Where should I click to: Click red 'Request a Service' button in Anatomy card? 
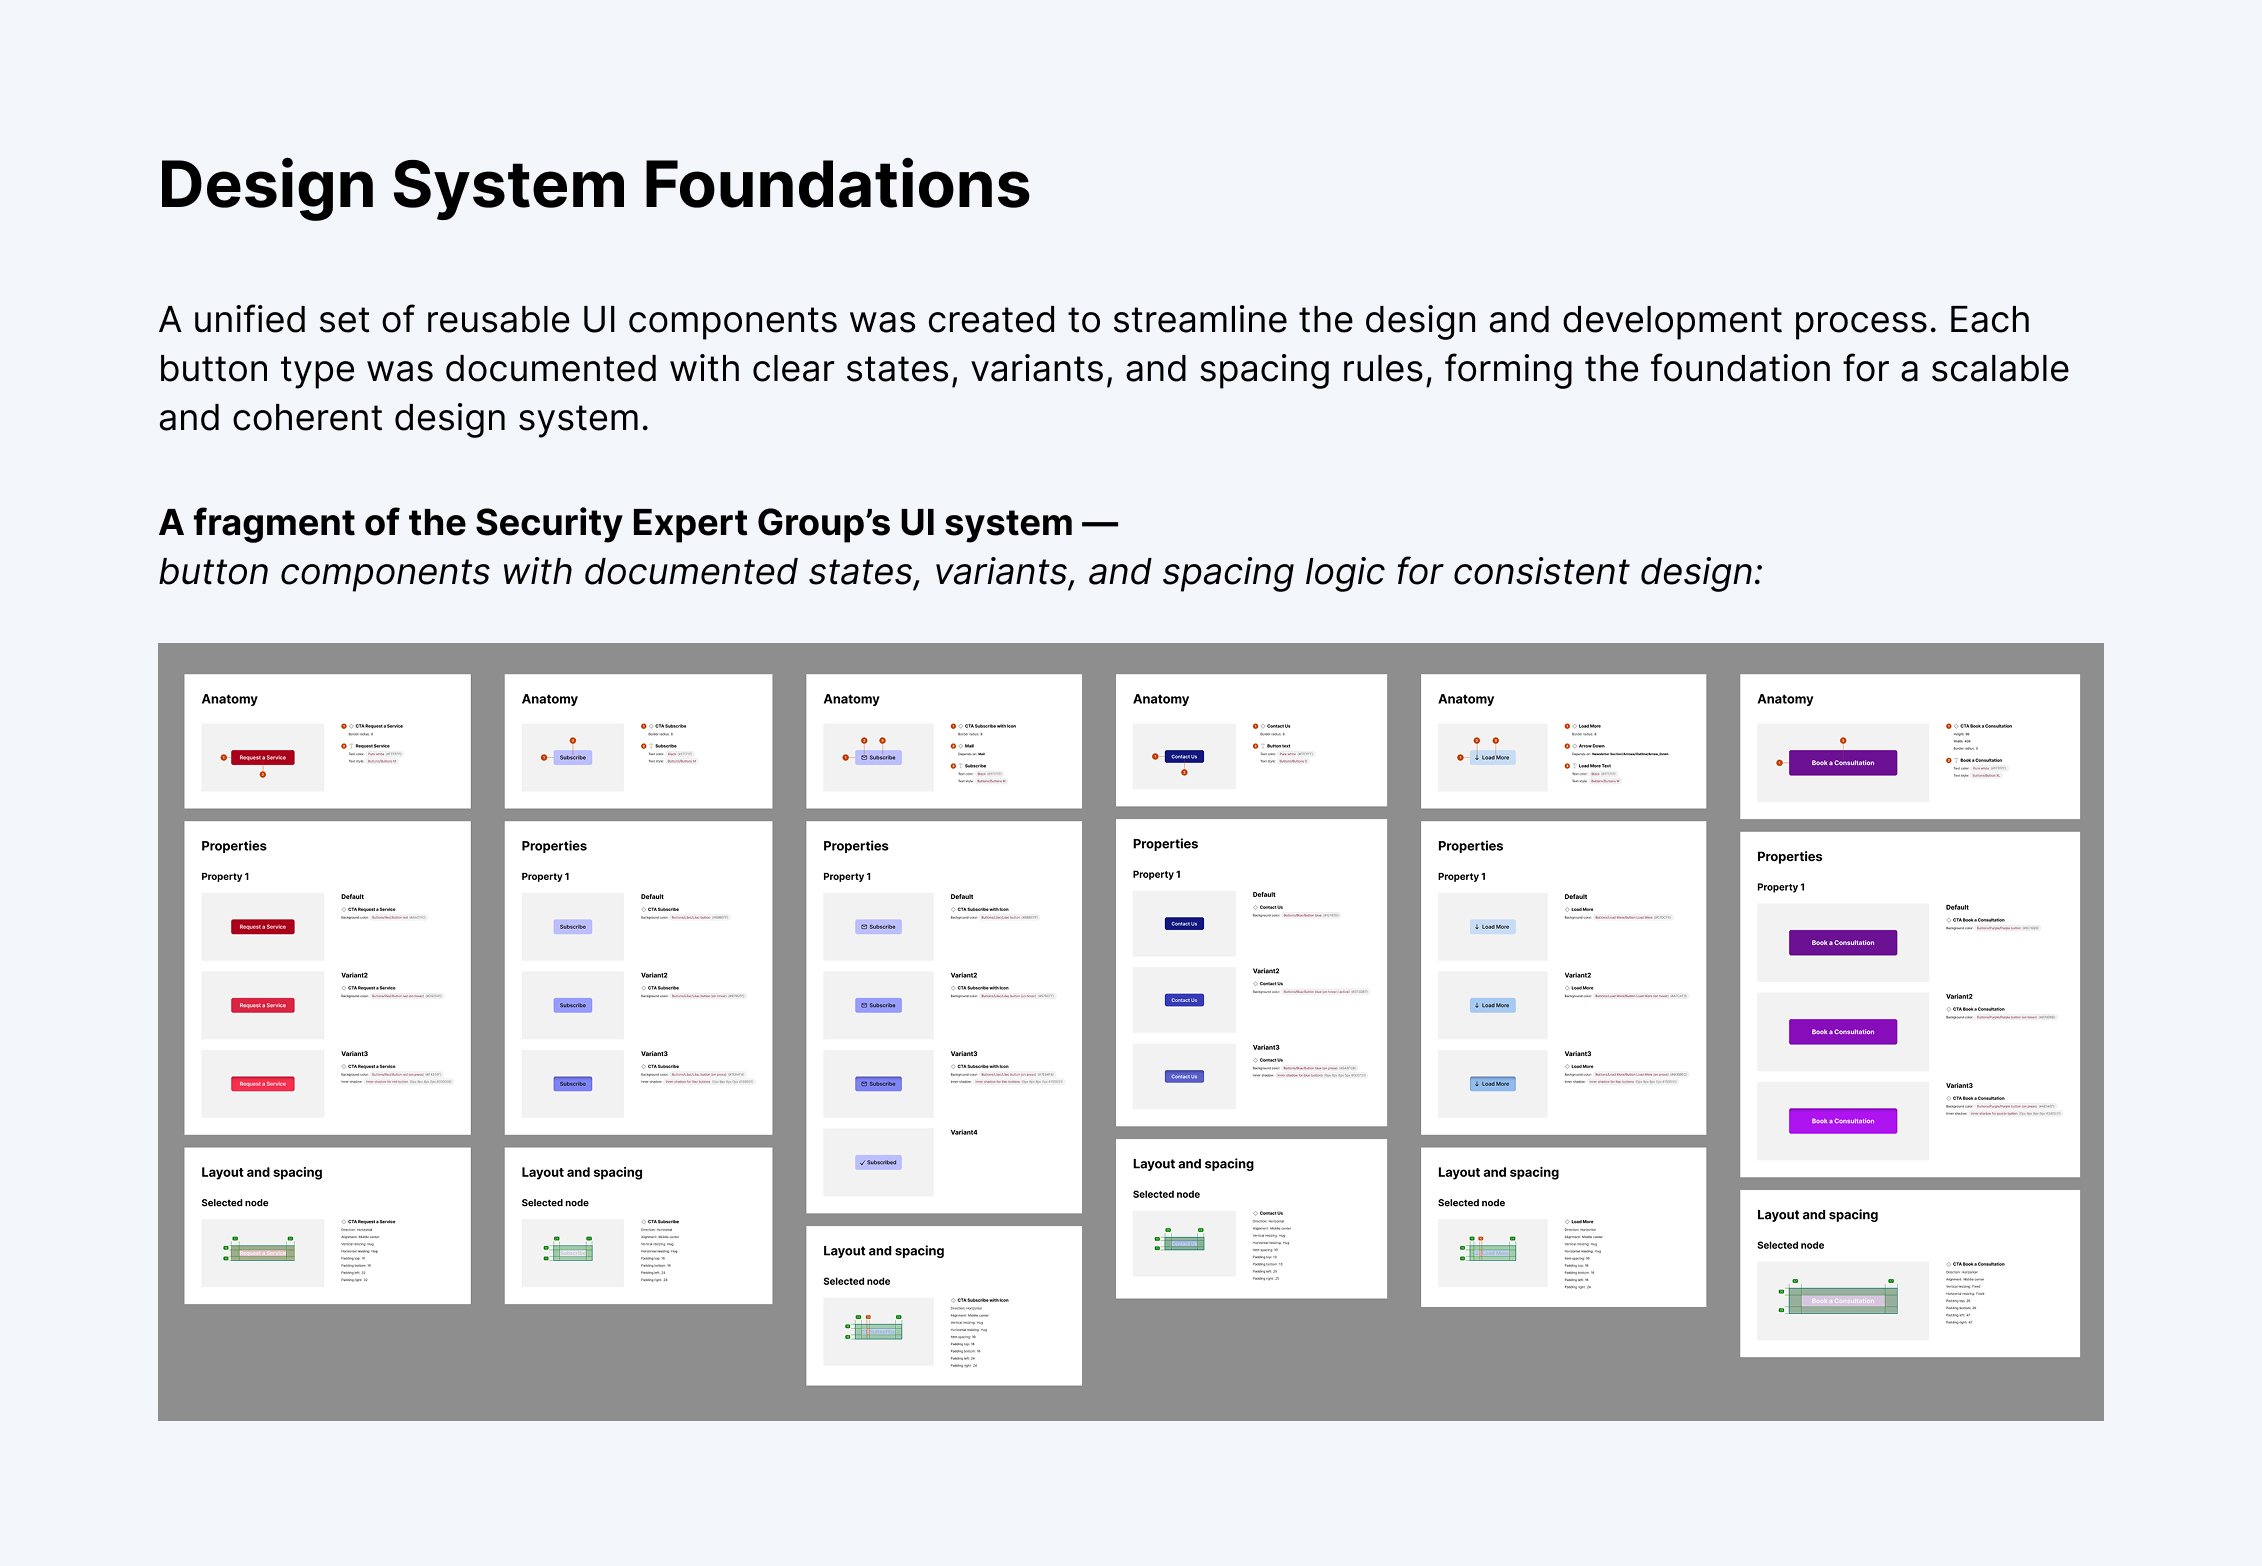(x=262, y=758)
